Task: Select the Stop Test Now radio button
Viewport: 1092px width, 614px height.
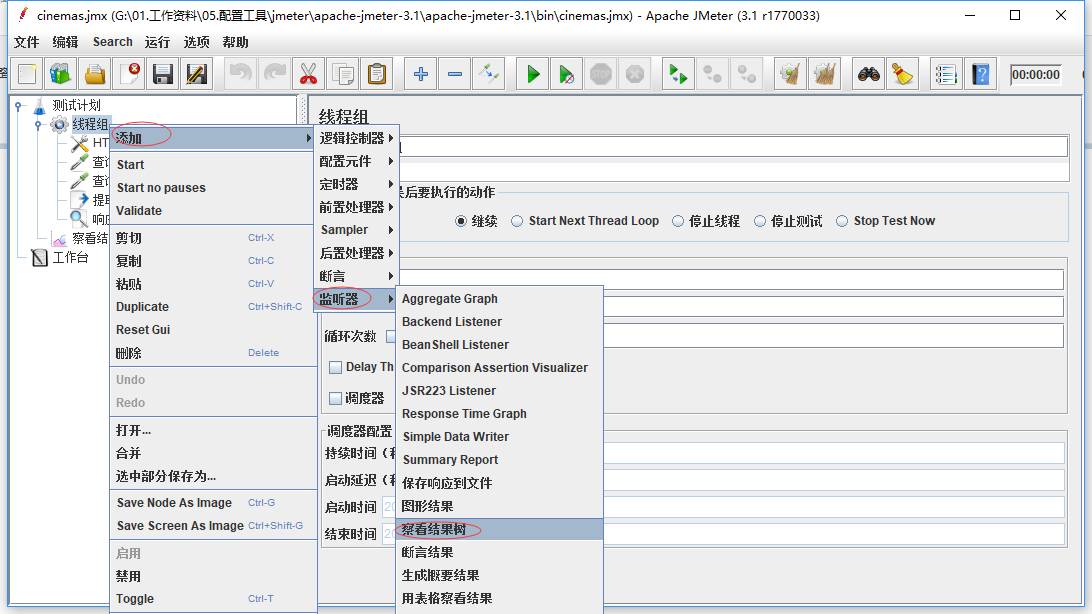Action: (842, 221)
